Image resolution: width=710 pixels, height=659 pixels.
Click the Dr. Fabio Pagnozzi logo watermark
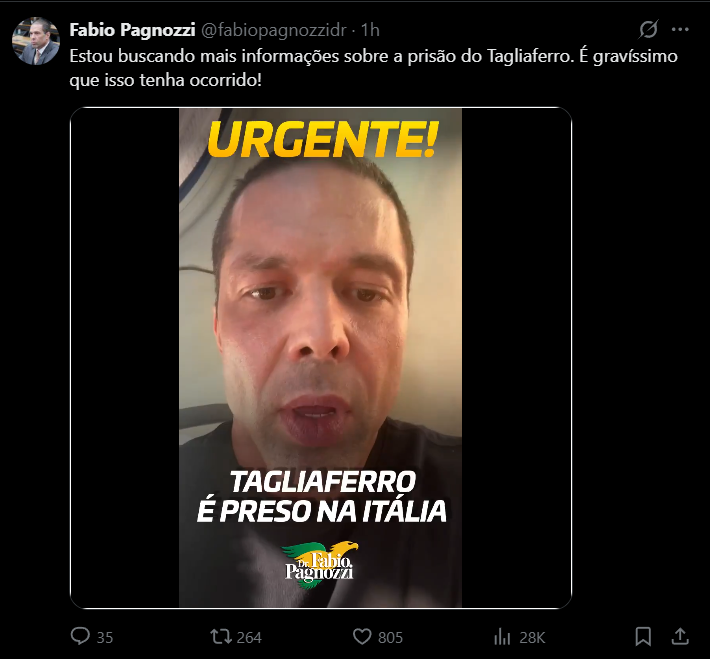click(320, 565)
